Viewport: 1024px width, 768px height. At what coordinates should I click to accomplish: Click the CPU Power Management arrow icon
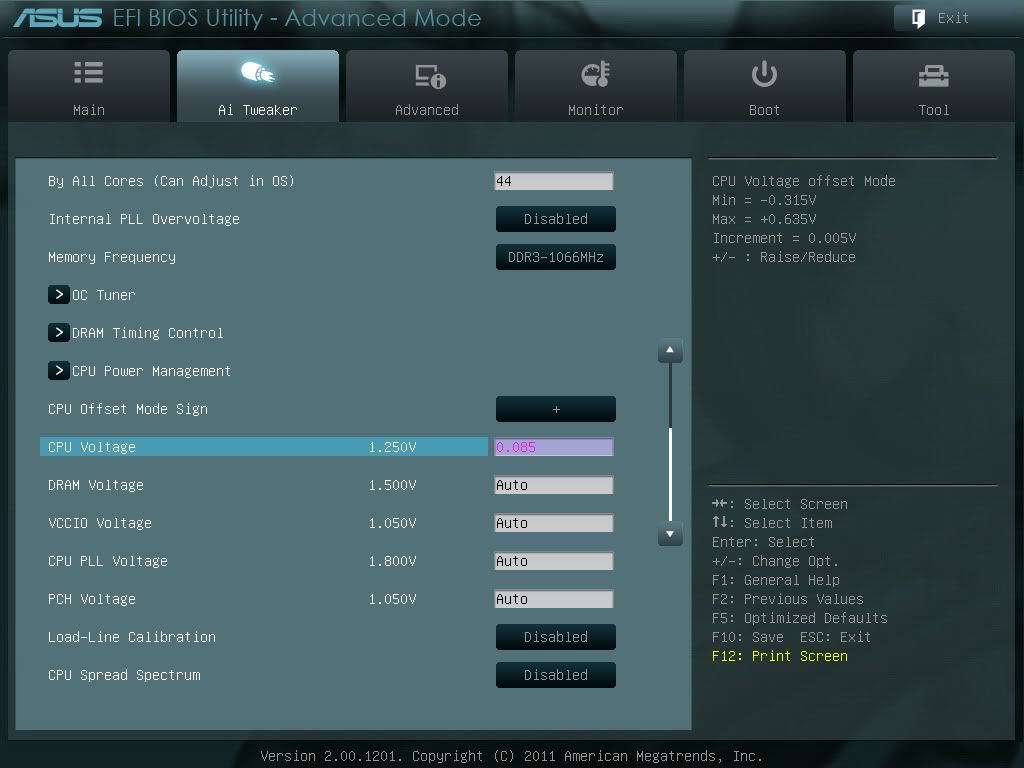coord(59,370)
